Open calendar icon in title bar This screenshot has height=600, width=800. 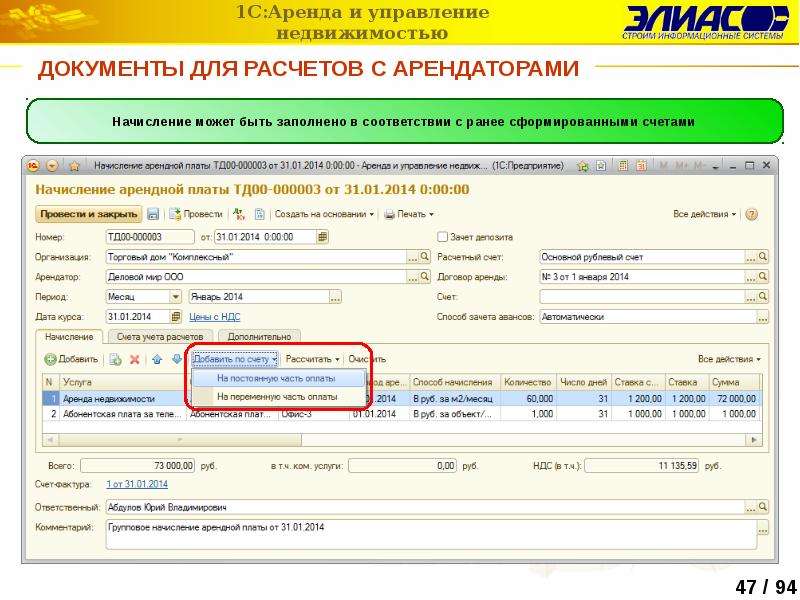coord(641,166)
